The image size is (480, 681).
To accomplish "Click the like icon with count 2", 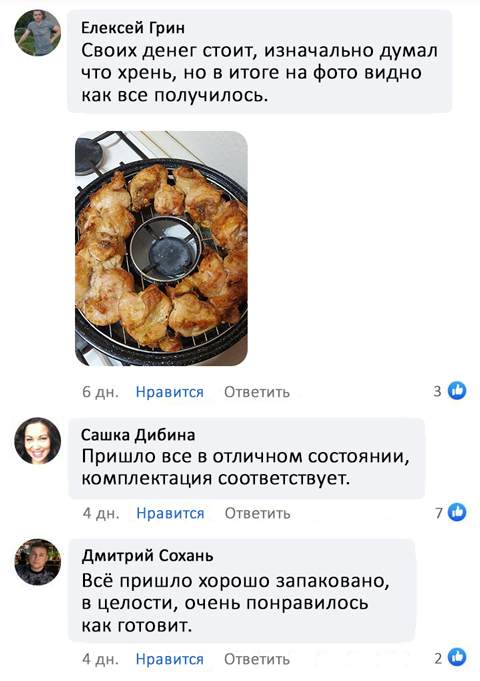I will click(457, 658).
